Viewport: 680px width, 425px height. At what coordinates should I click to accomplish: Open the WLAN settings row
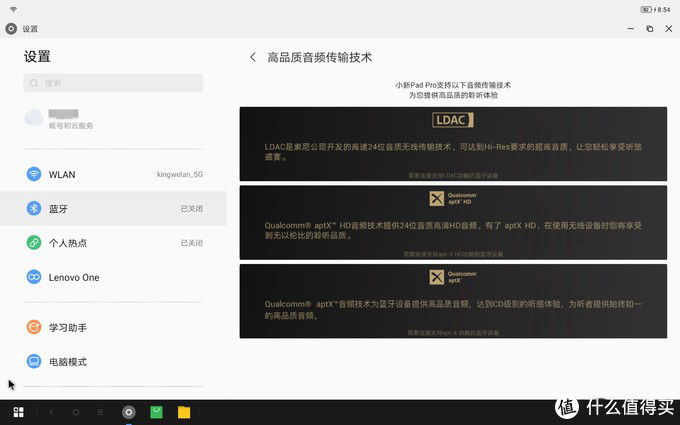point(113,174)
